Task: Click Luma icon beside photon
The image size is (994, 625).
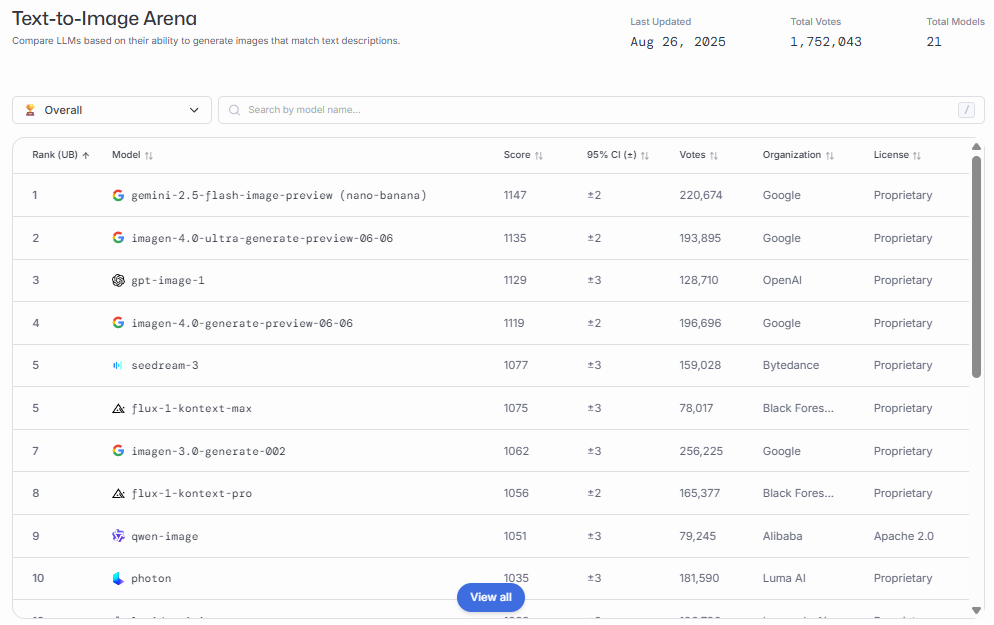Action: pyautogui.click(x=118, y=578)
